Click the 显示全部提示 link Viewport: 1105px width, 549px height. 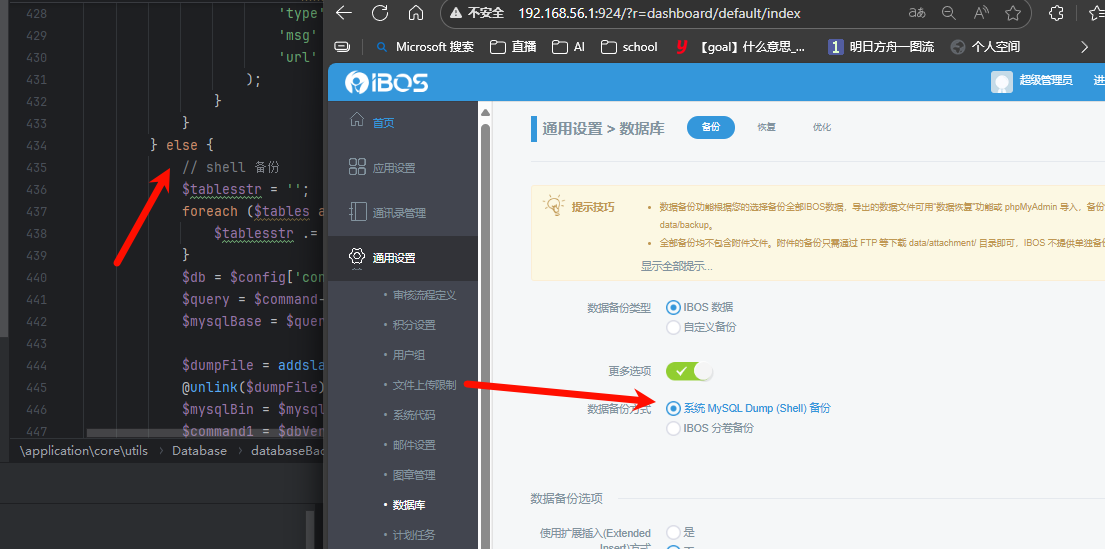(x=677, y=266)
